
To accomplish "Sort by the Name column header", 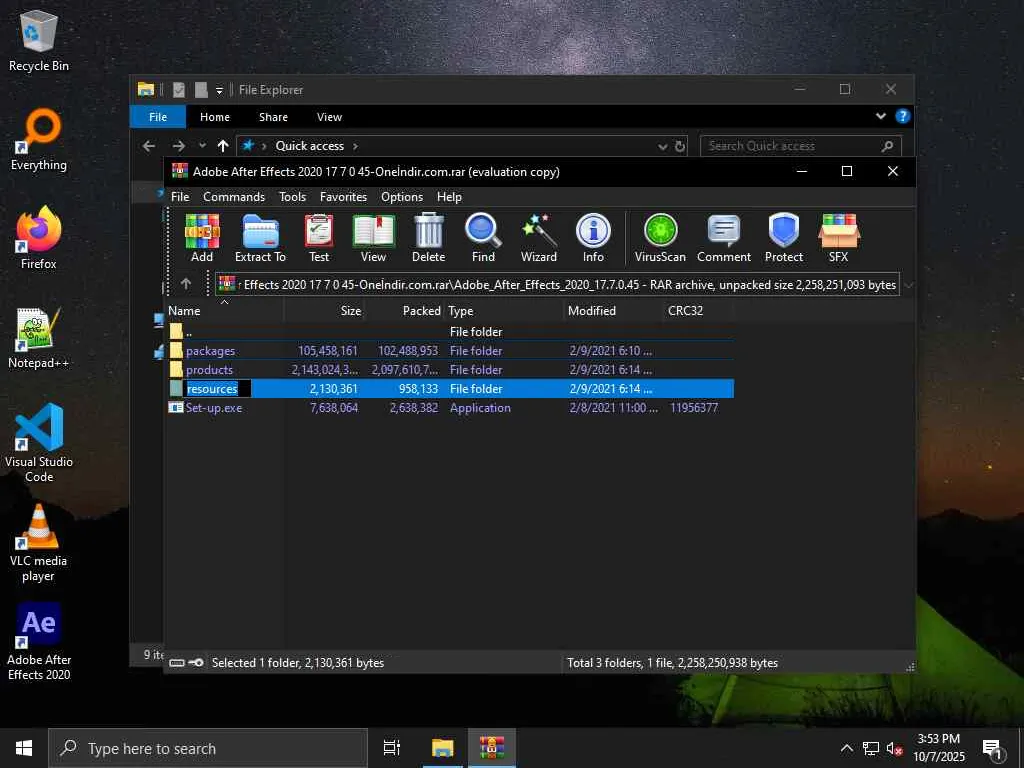I will coord(224,311).
